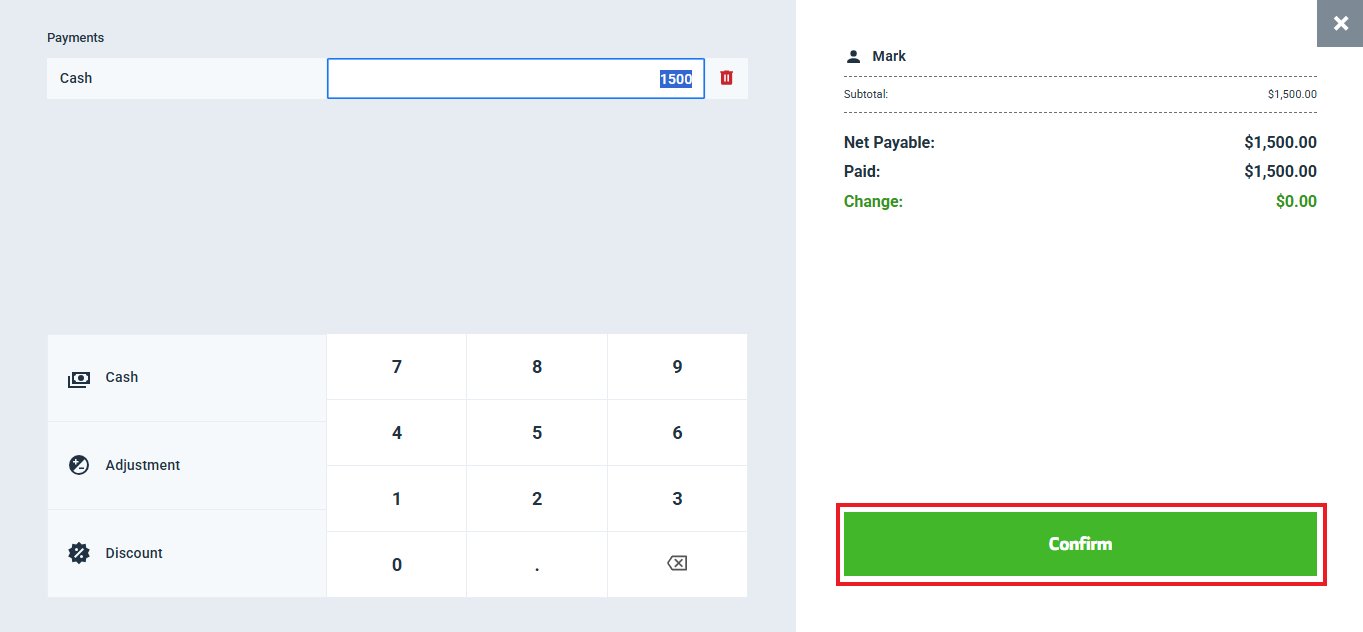Click into the Cash amount field showing 1500
Image resolution: width=1363 pixels, height=632 pixels.
point(516,79)
